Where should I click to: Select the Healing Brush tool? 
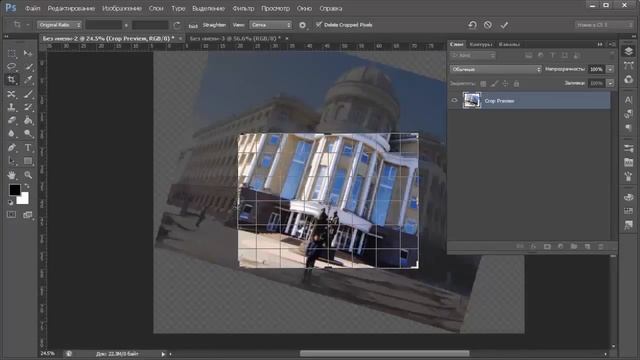click(x=11, y=94)
